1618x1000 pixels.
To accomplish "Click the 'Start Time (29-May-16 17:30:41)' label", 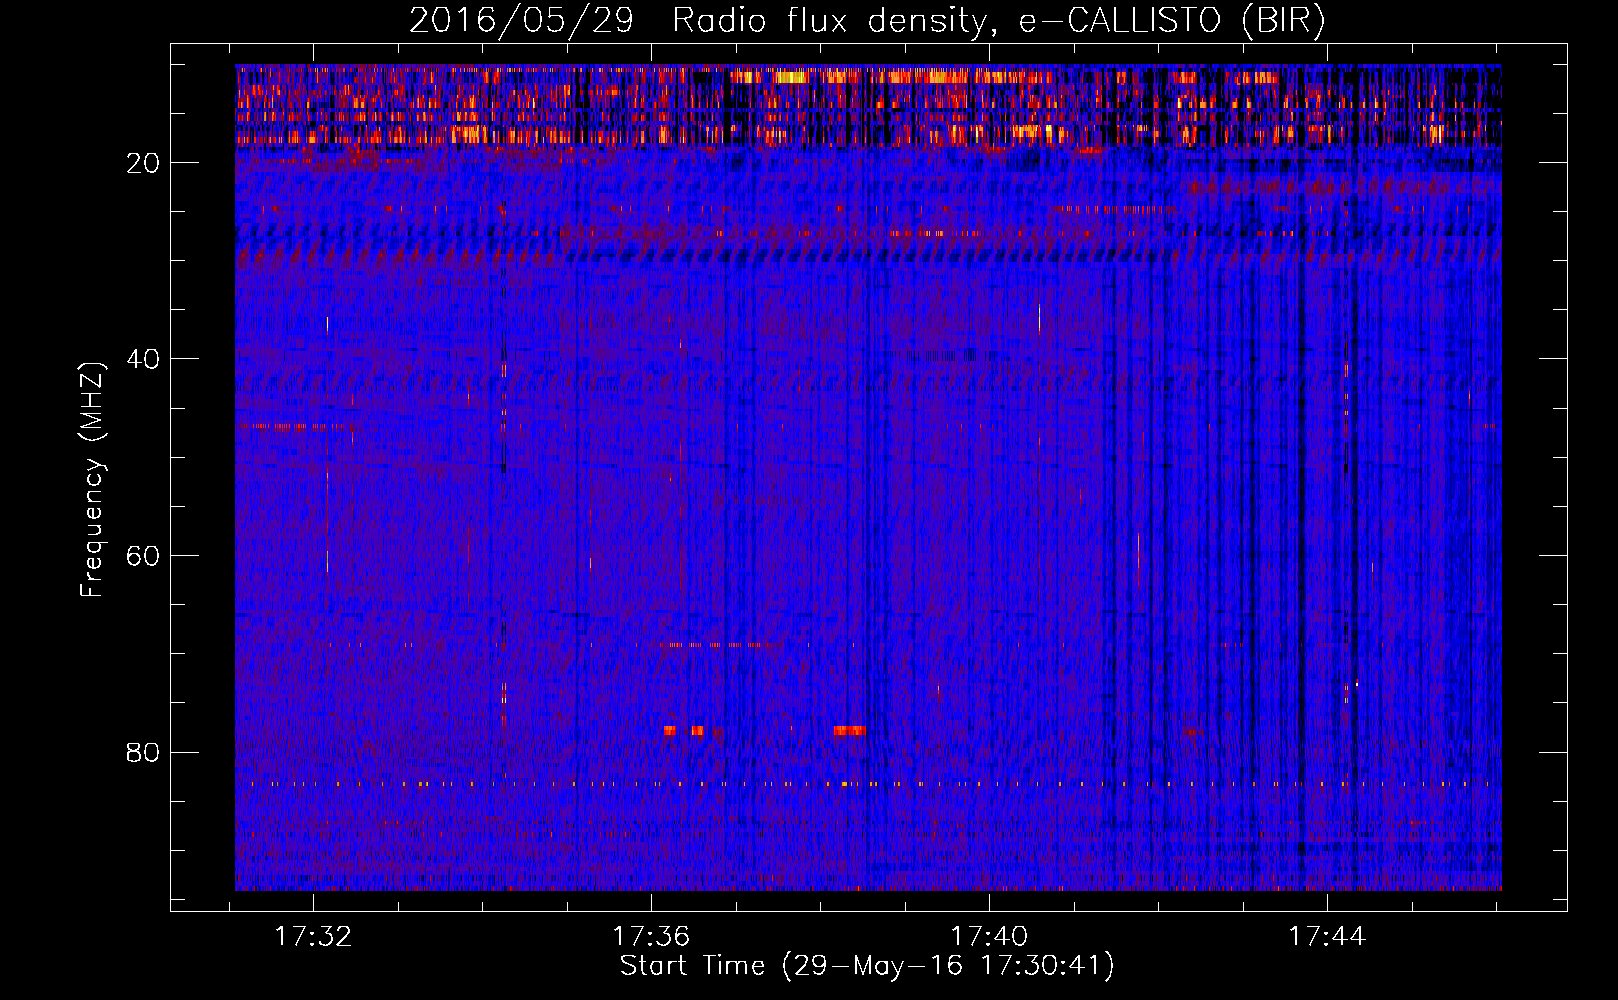I will [x=867, y=966].
